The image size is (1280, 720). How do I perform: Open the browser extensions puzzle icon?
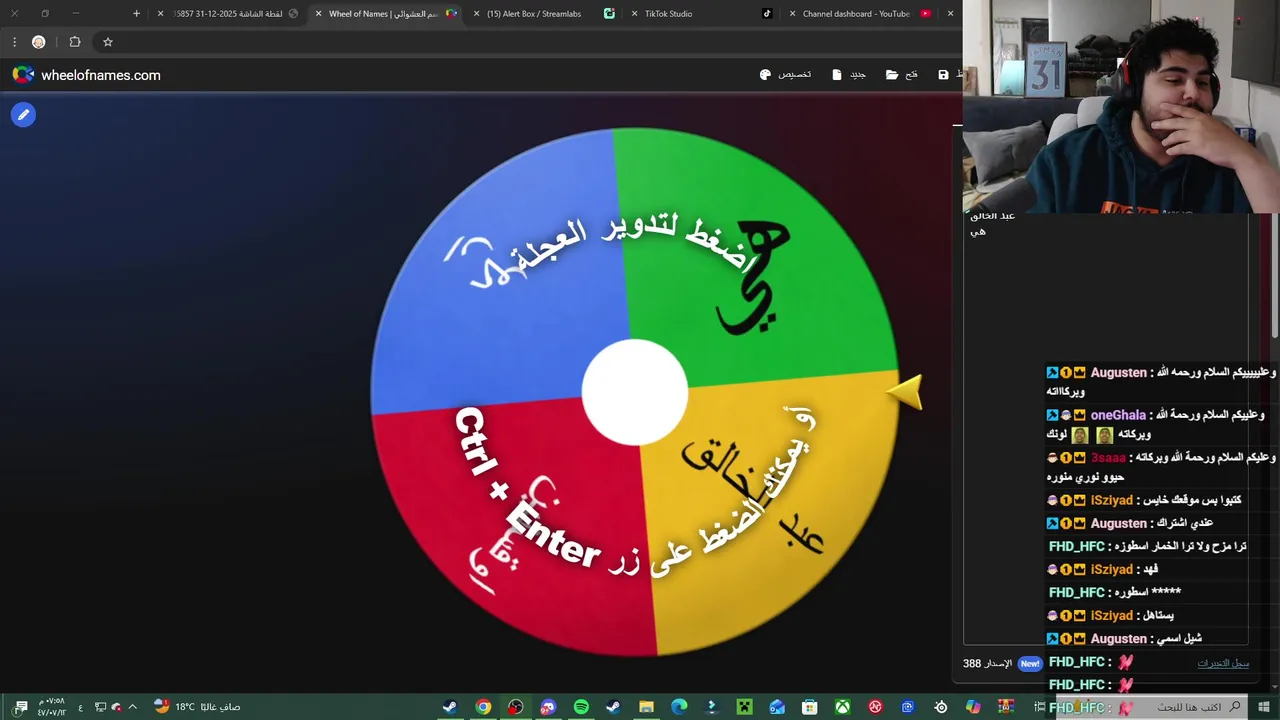point(75,42)
